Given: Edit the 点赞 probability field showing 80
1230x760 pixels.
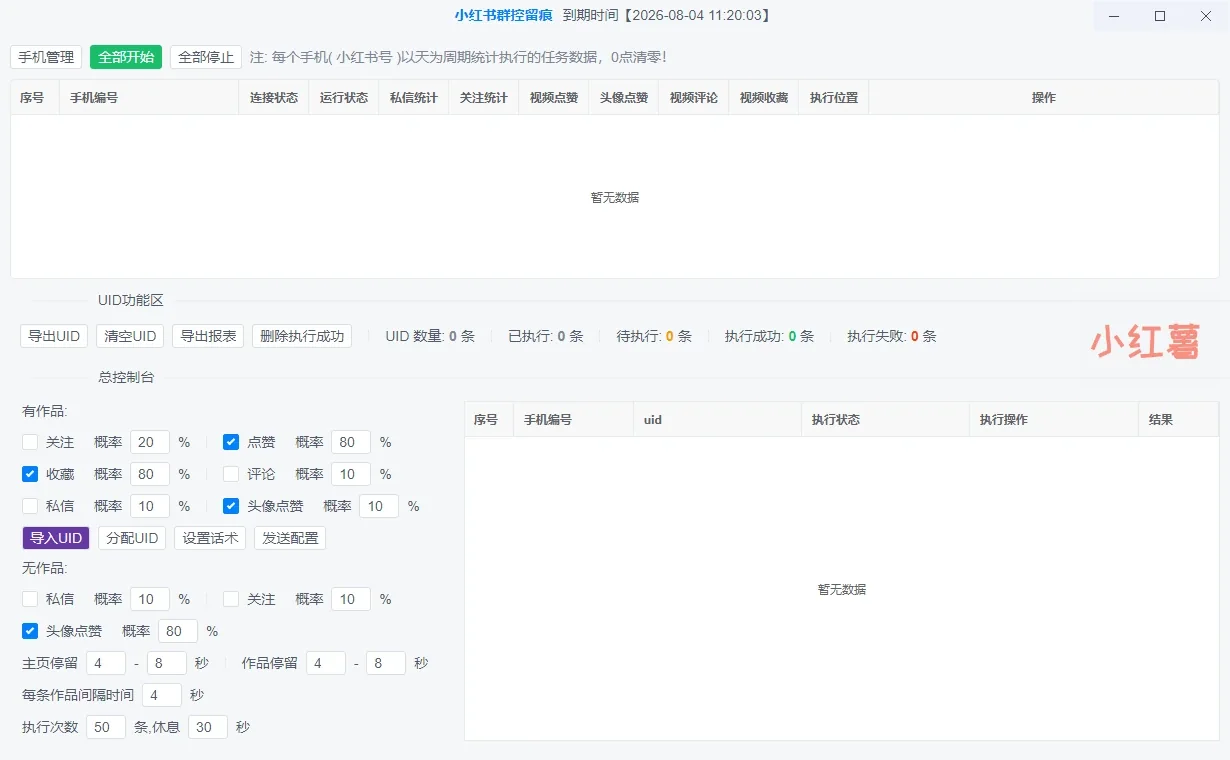Looking at the screenshot, I should [351, 442].
